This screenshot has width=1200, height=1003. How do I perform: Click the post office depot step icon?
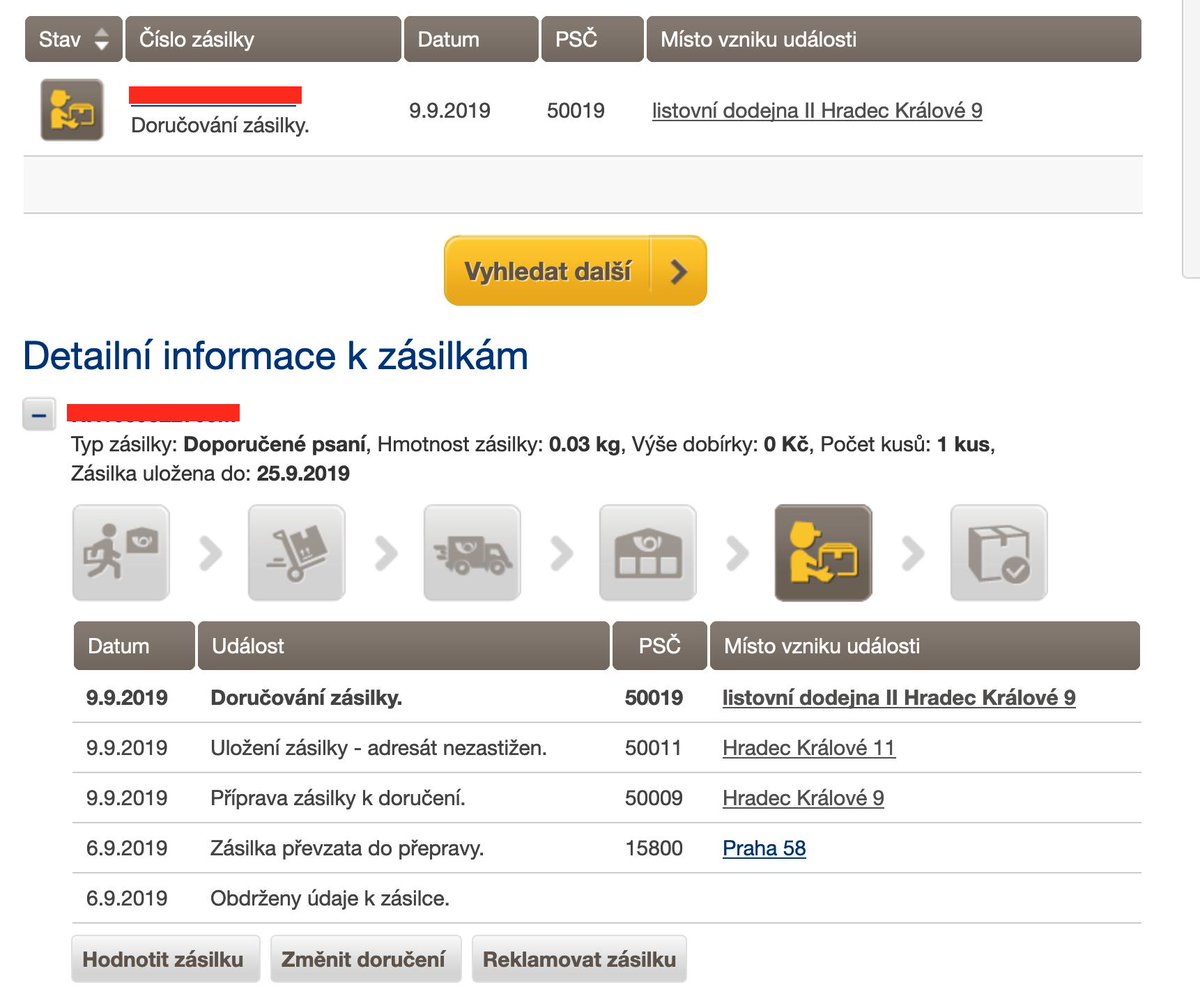click(648, 552)
